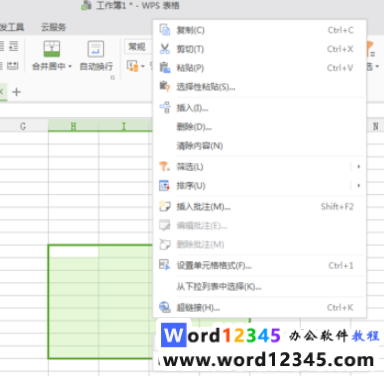Viewport: 384px width, 376px height.
Task: Click the Merge and Center (合并居中) icon
Action: tap(52, 49)
